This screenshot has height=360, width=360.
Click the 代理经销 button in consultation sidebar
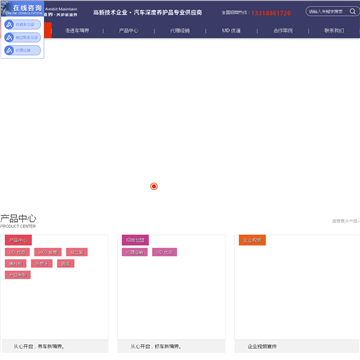[23, 50]
